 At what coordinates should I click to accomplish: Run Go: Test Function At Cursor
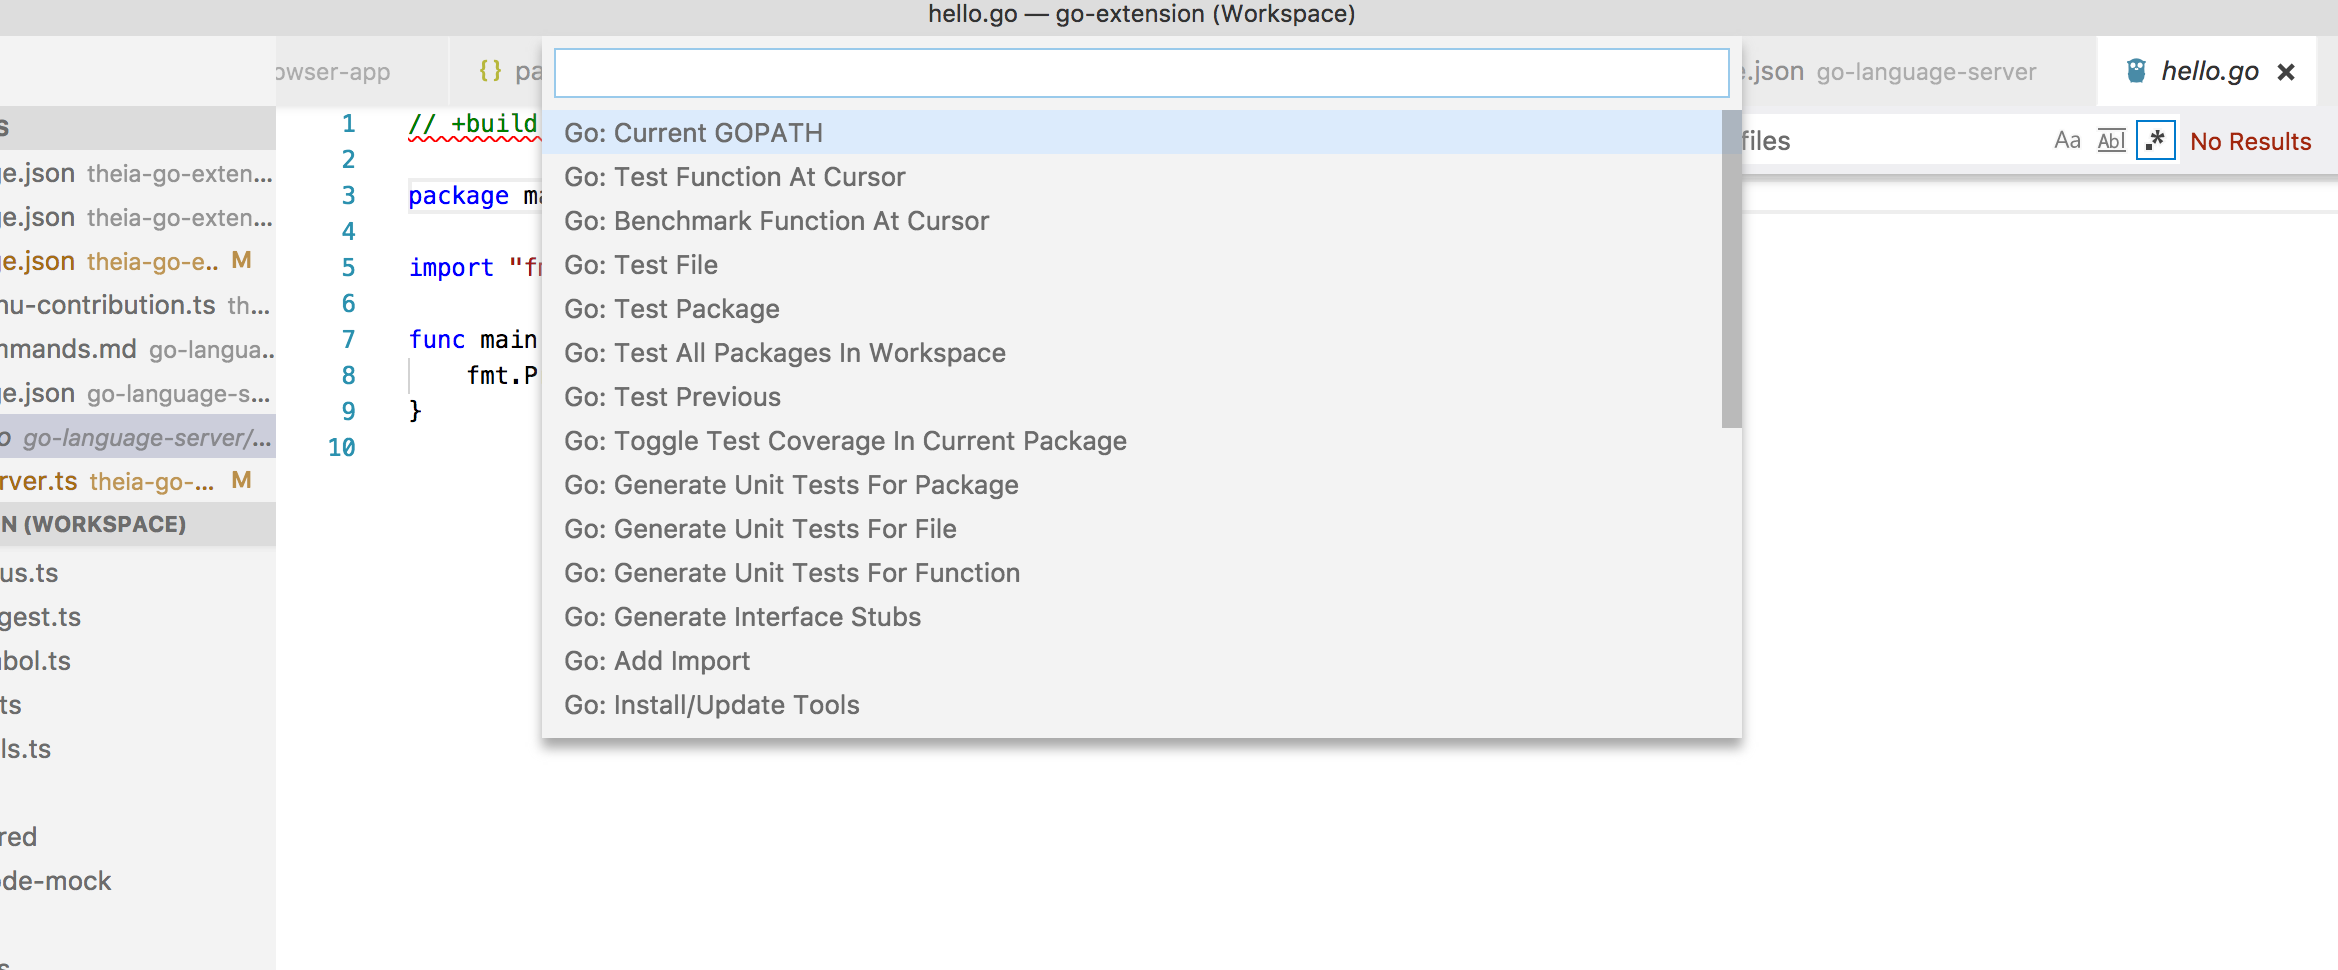click(1131, 177)
